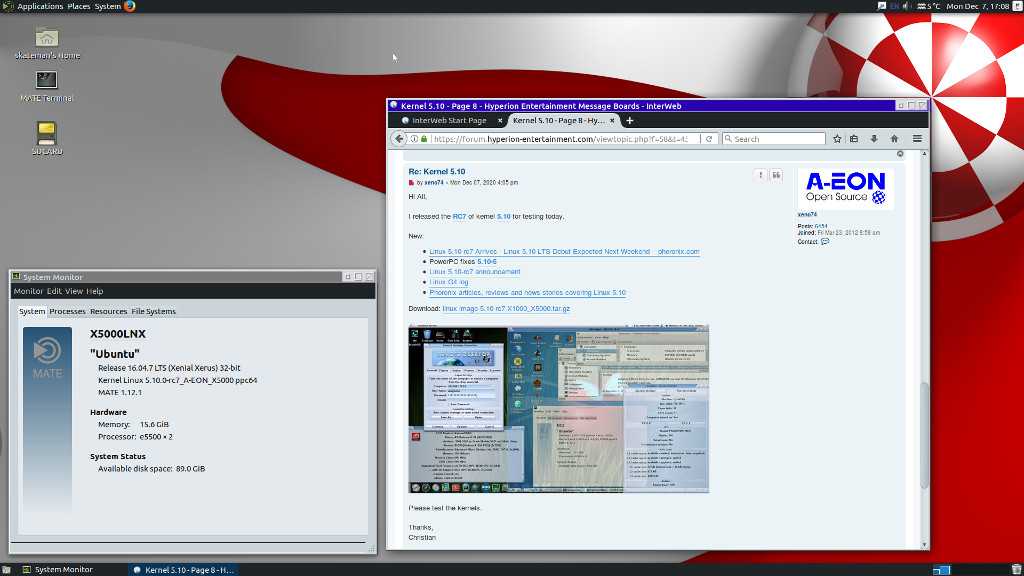This screenshot has width=1024, height=576.
Task: Open a new browser tab with plus
Action: [630, 121]
